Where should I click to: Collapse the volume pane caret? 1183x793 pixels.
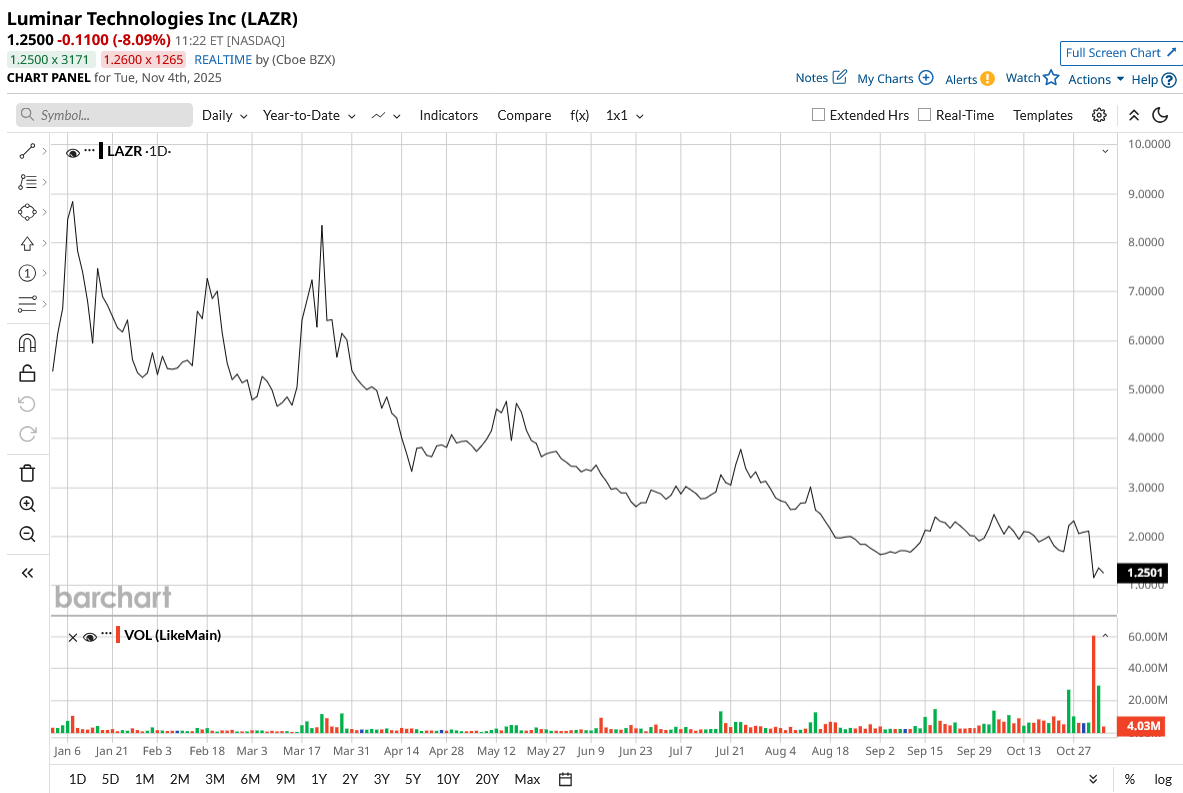tap(1105, 636)
